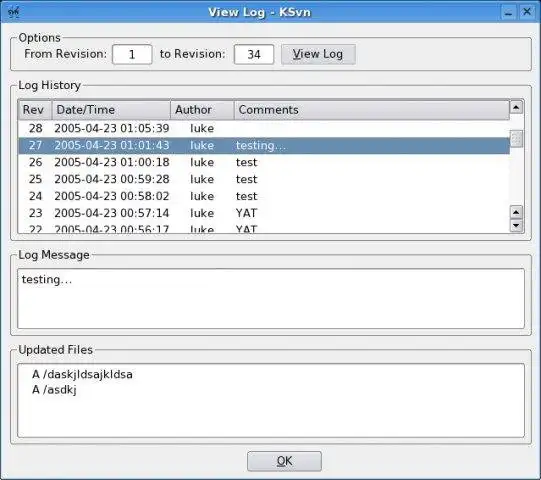Click updated file A /asdkj
541x480 pixels.
(x=54, y=390)
